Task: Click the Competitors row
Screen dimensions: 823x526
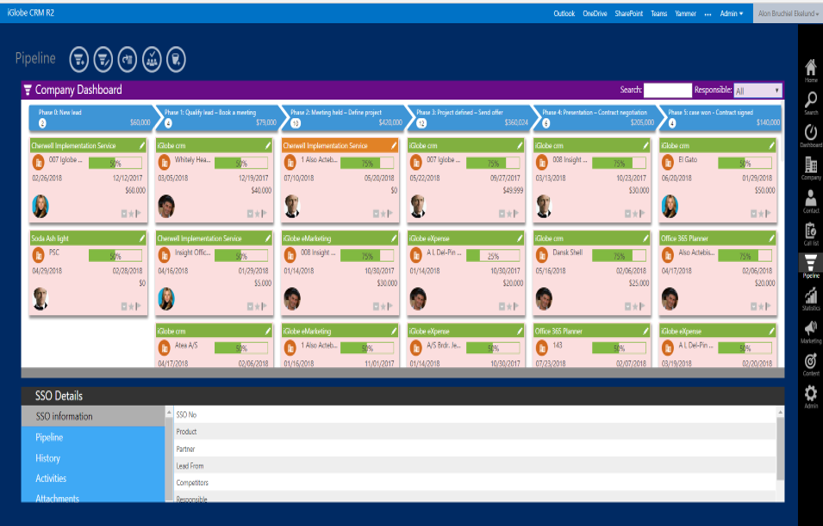Action: [x=476, y=482]
